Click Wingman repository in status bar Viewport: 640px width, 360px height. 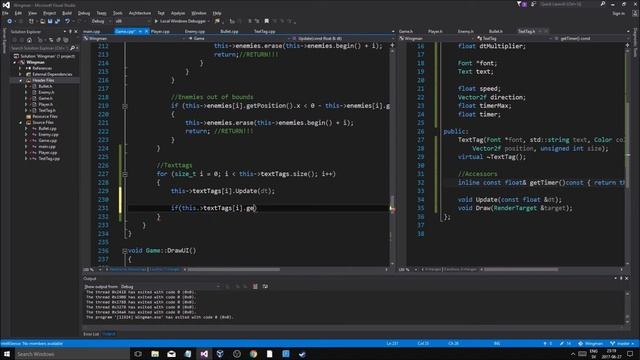tap(591, 344)
